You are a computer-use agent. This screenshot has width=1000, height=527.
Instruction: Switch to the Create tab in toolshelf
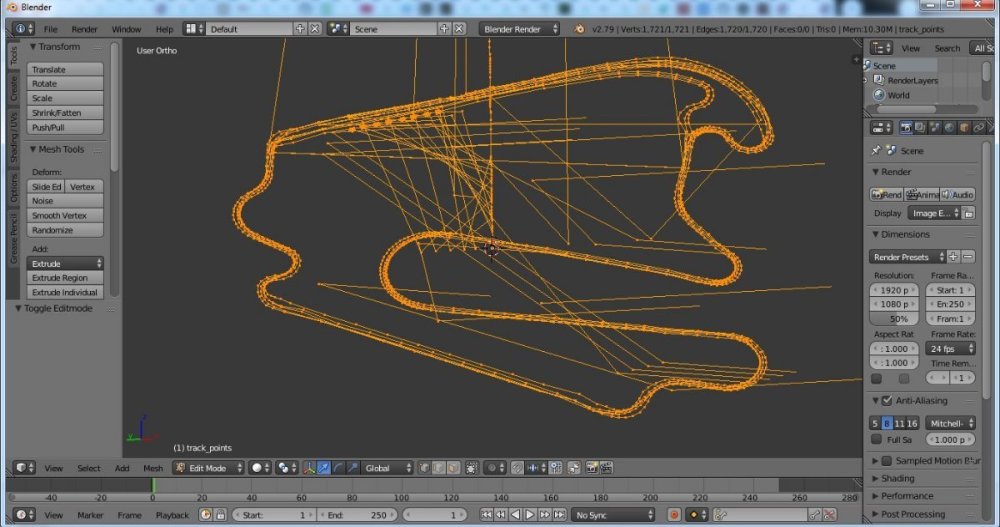(x=14, y=90)
